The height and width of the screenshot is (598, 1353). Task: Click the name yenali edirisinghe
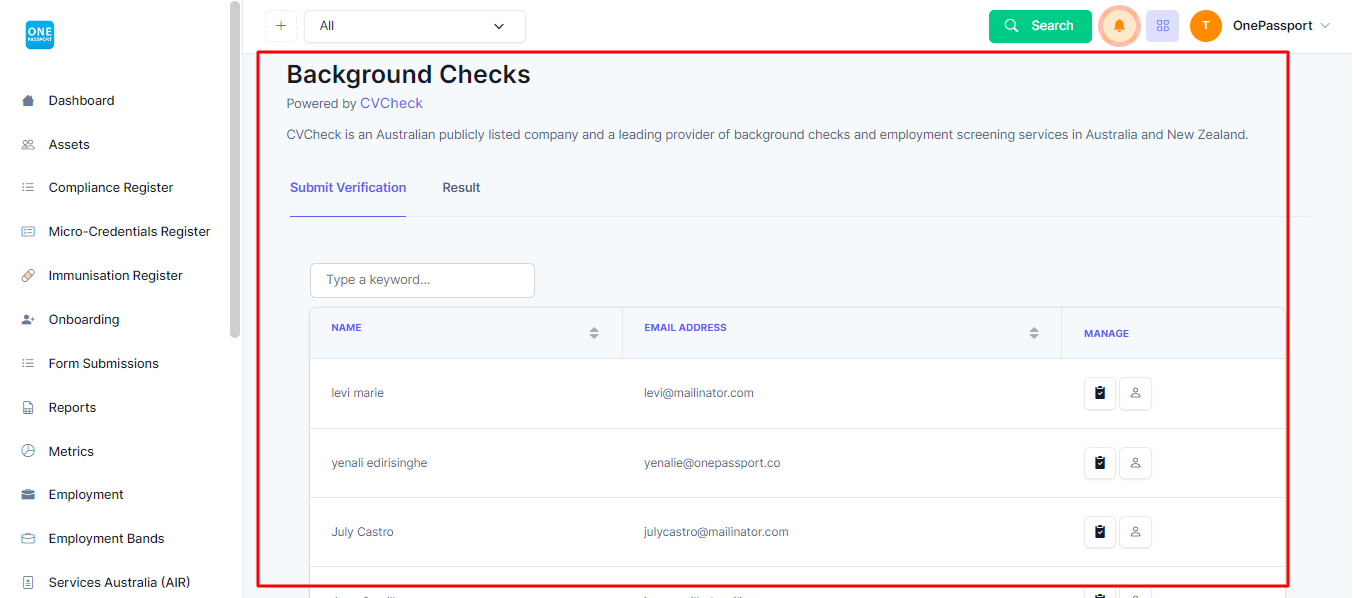tap(379, 463)
